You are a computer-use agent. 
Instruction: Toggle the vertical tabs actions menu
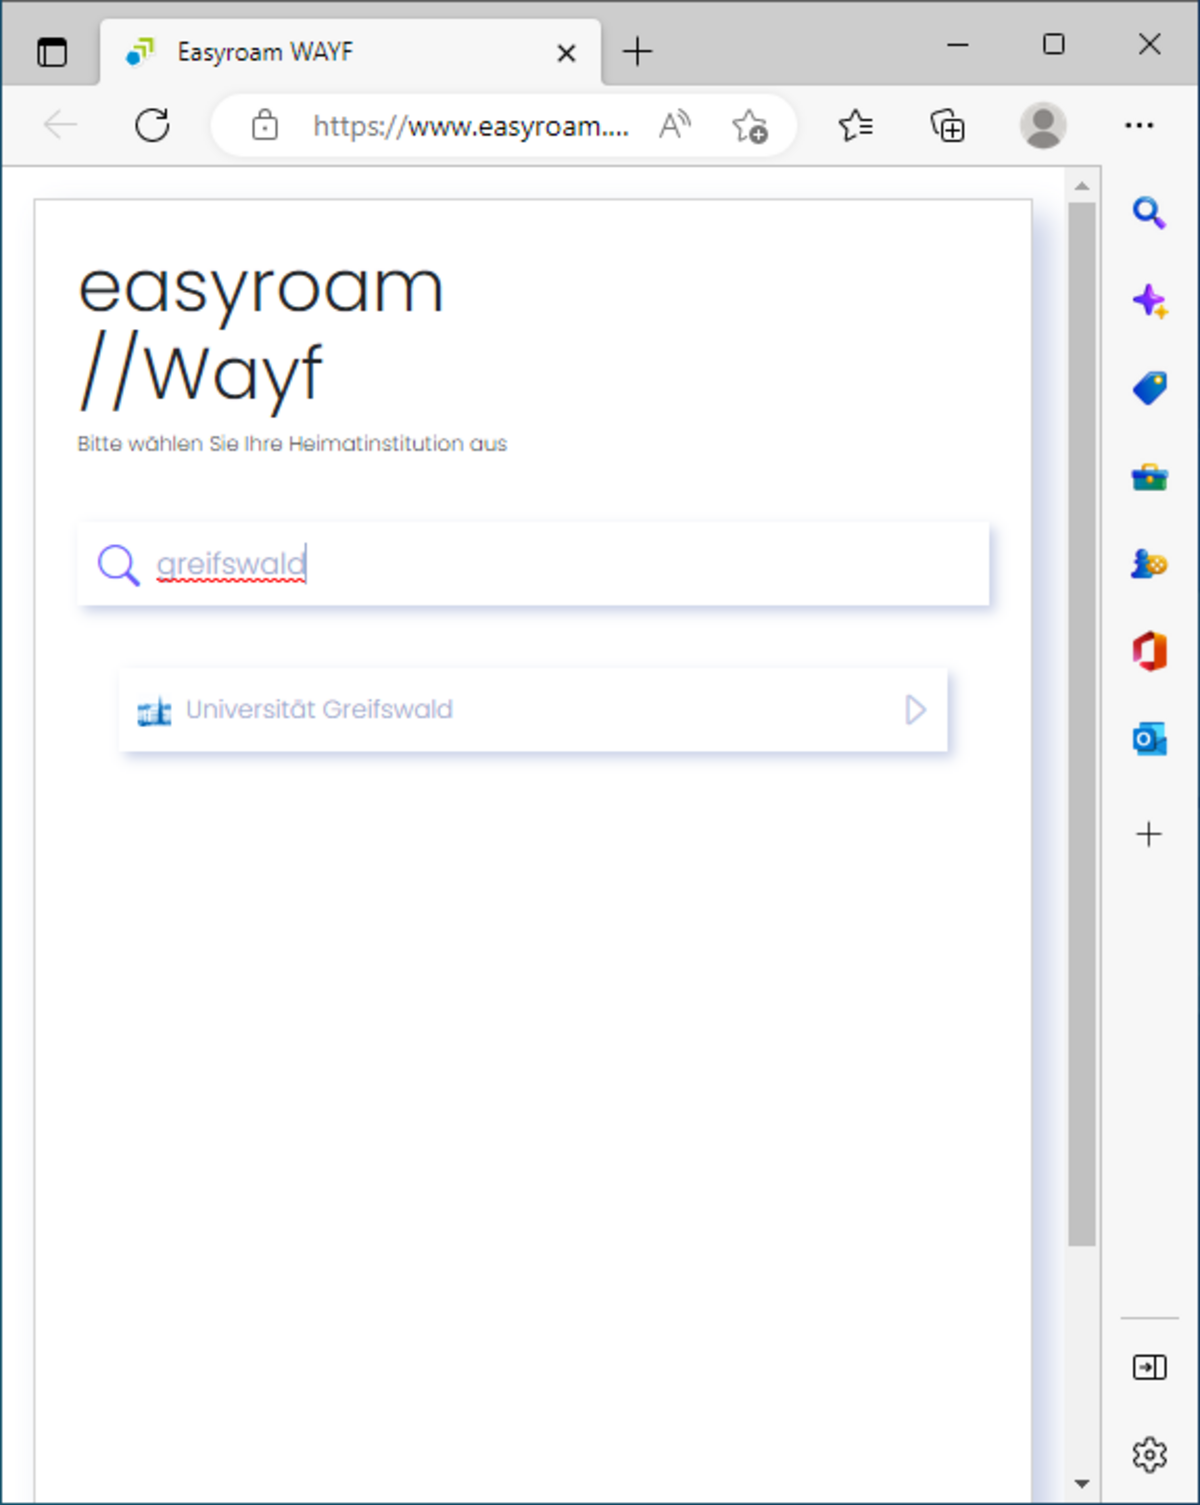point(52,52)
